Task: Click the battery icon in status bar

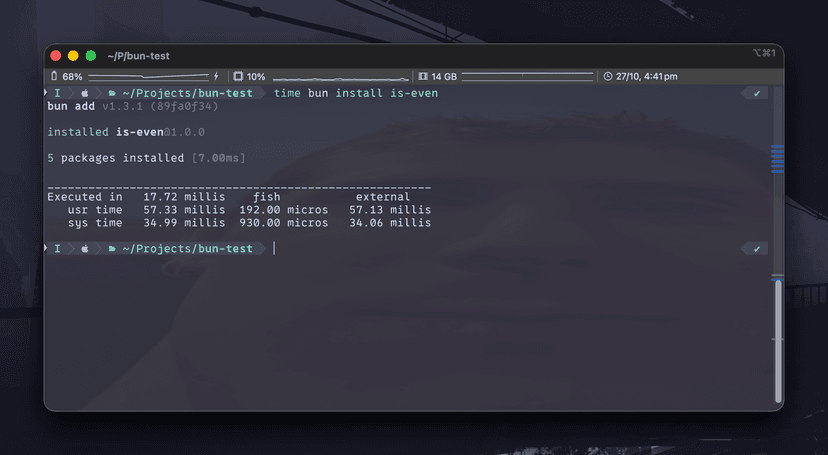Action: (x=54, y=77)
